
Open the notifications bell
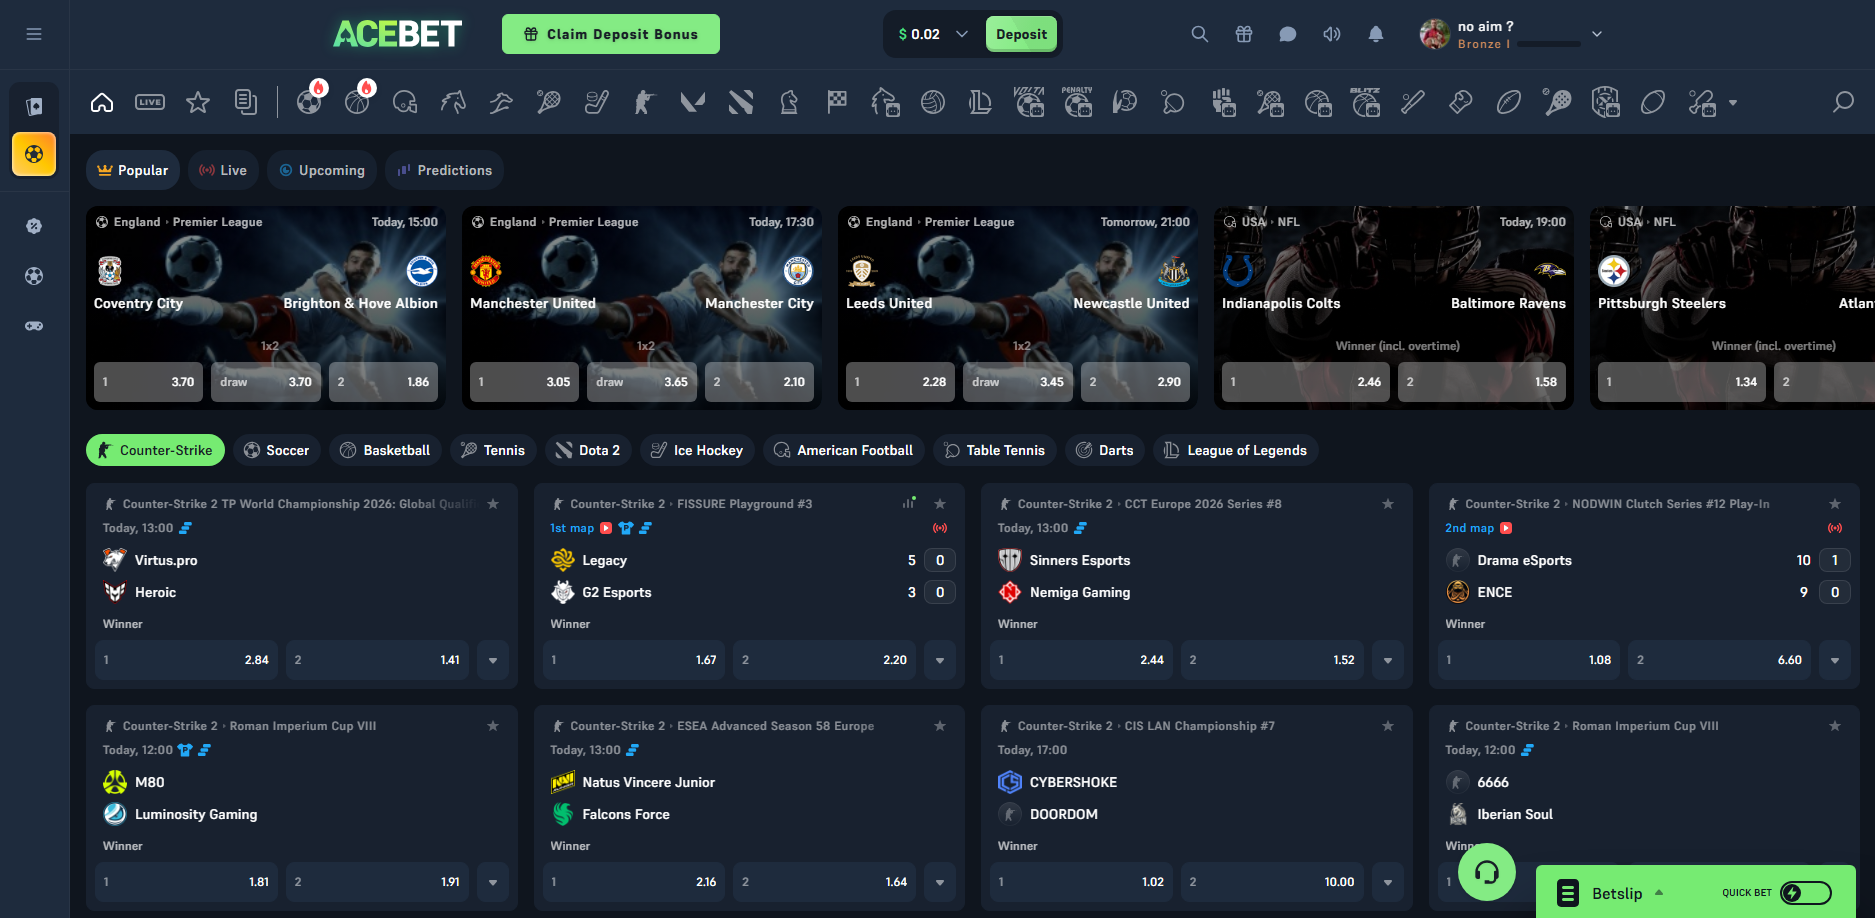pos(1376,34)
